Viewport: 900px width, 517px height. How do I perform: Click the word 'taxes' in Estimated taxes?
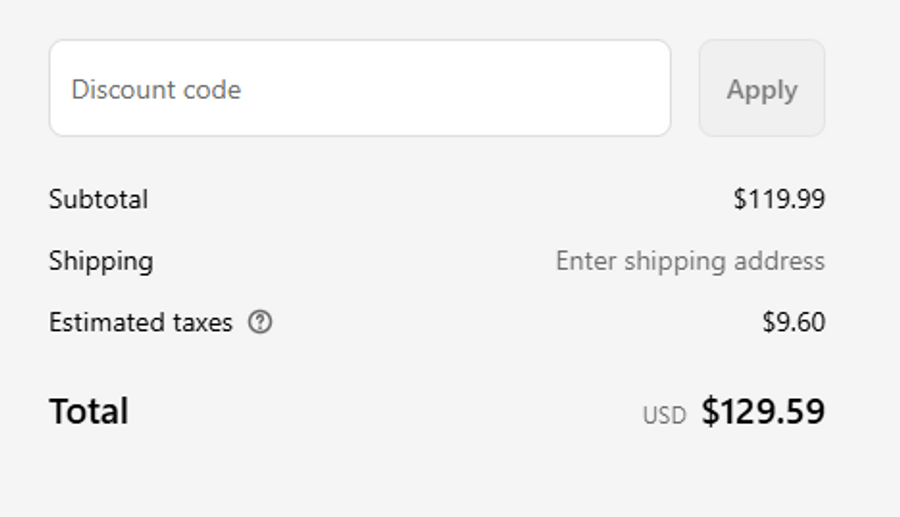tap(200, 323)
